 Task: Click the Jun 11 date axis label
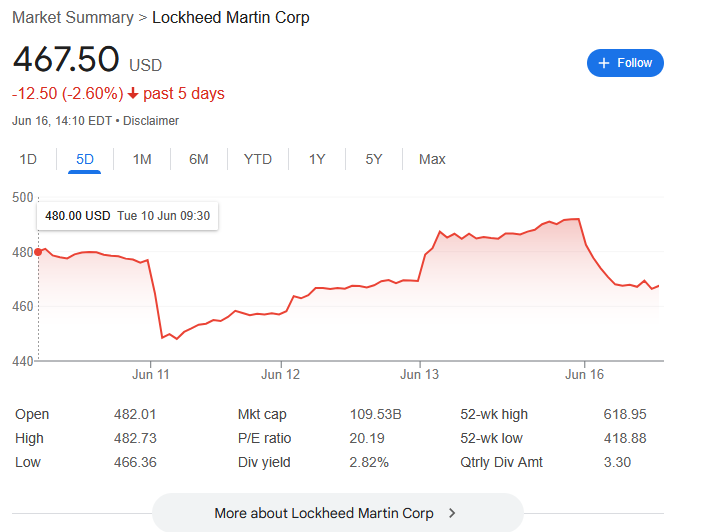pyautogui.click(x=151, y=374)
